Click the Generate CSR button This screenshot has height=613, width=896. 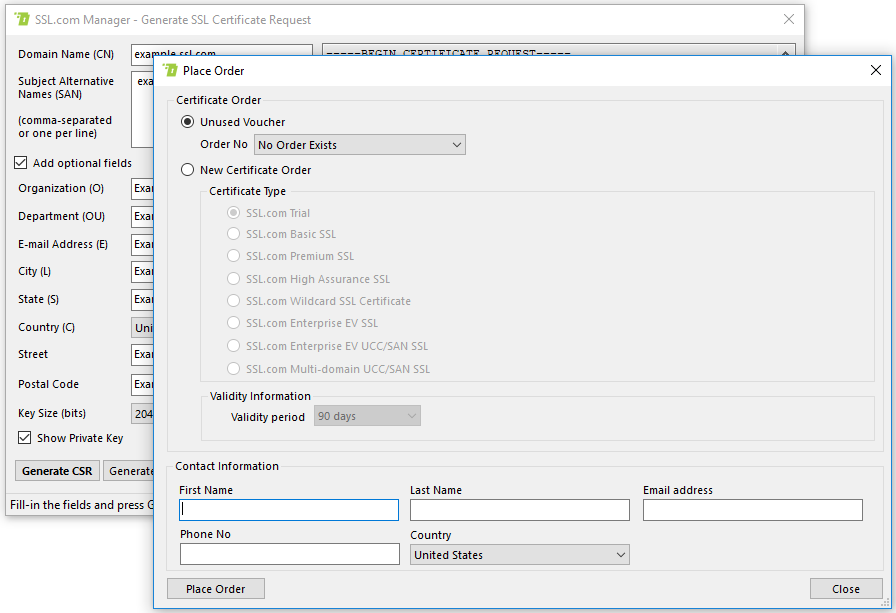57,471
